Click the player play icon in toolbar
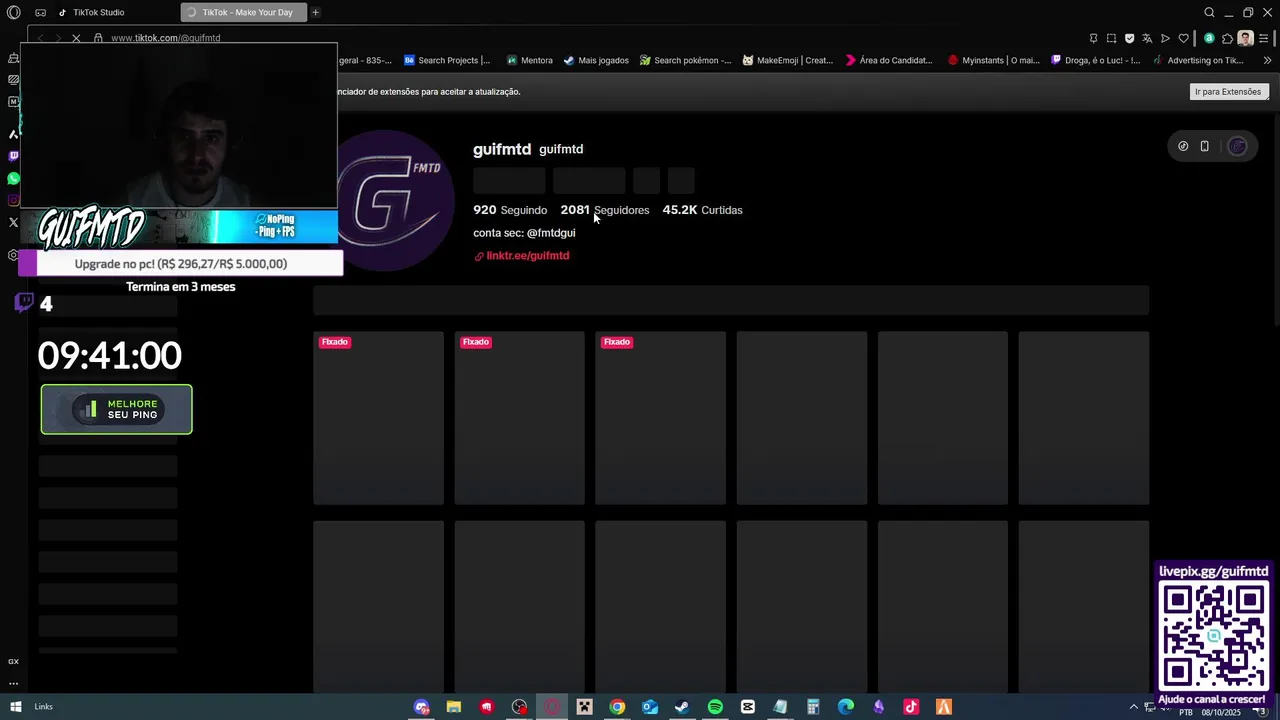The height and width of the screenshot is (720, 1280). (1165, 38)
